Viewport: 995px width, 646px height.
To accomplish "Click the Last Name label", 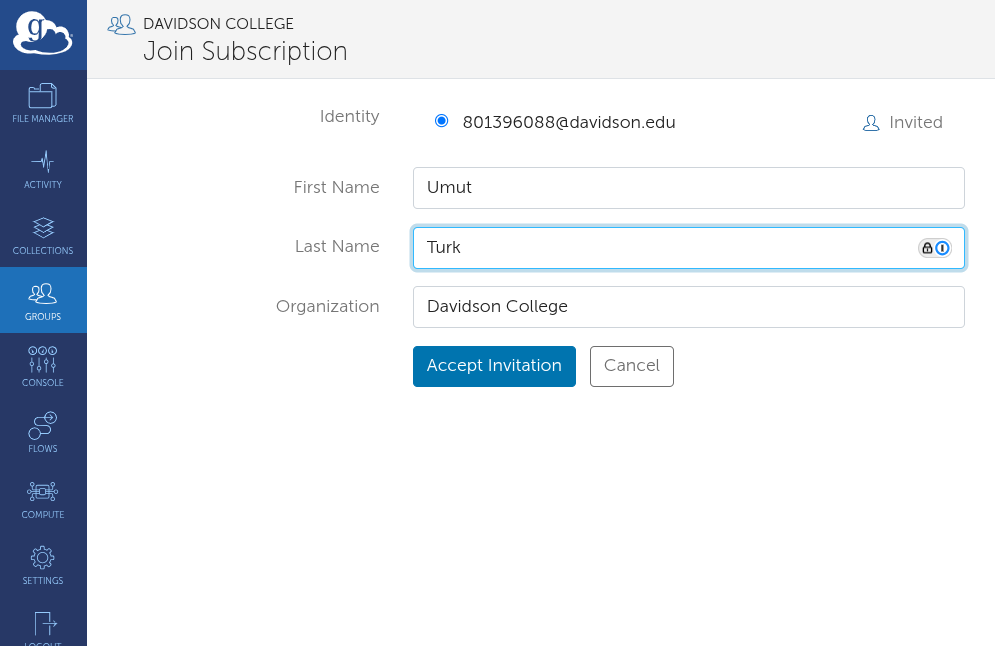I will 337,246.
